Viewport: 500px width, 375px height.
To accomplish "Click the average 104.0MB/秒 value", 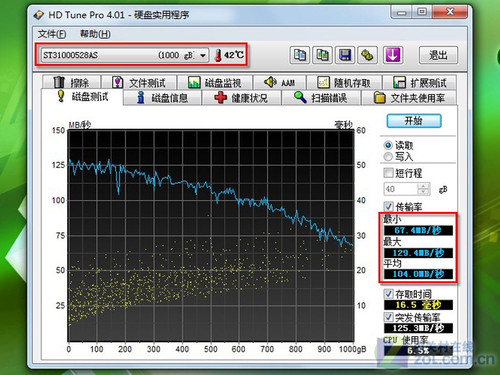I will pos(418,274).
